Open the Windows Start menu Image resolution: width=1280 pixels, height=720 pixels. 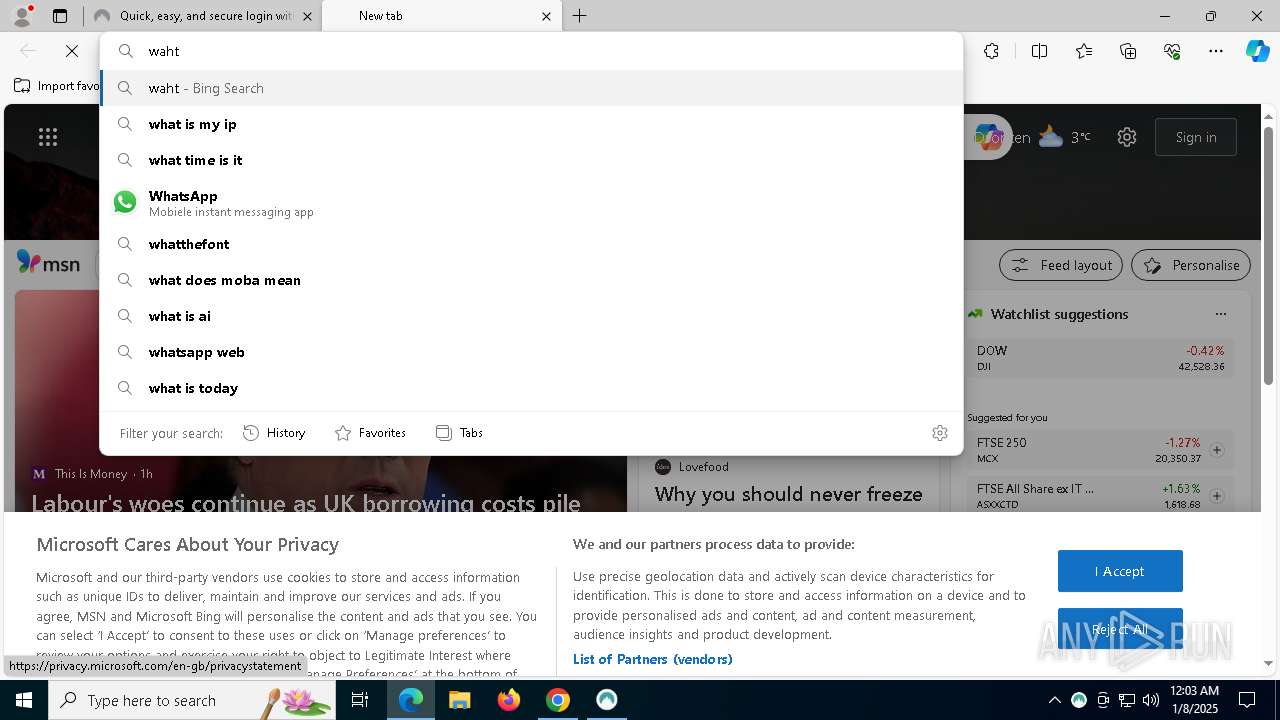[24, 700]
